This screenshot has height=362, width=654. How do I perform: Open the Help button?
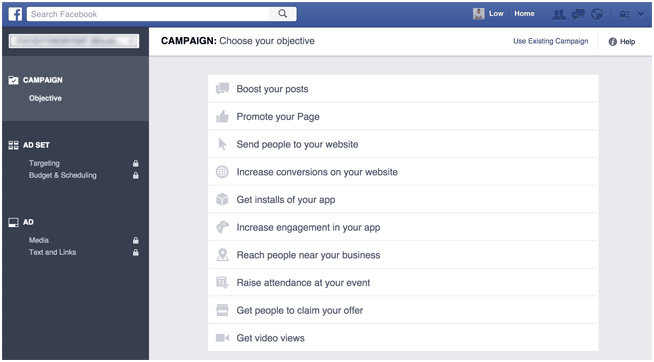click(621, 41)
